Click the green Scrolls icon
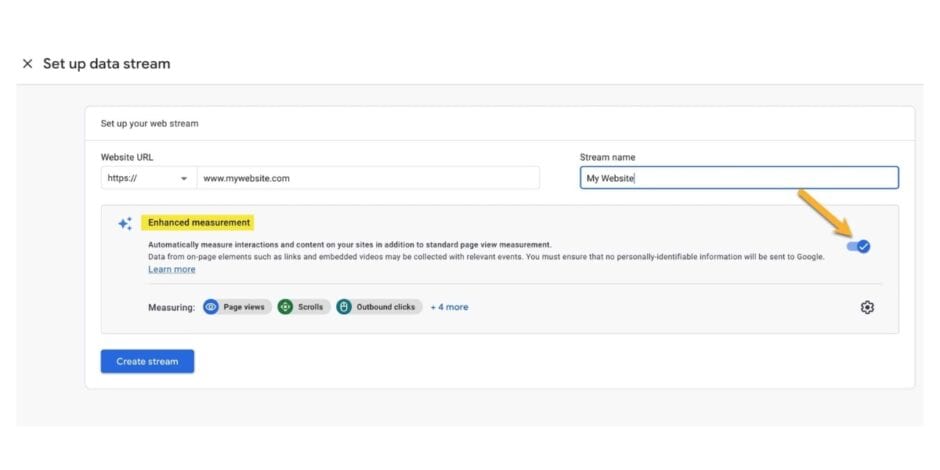This screenshot has width=940, height=470. 285,307
